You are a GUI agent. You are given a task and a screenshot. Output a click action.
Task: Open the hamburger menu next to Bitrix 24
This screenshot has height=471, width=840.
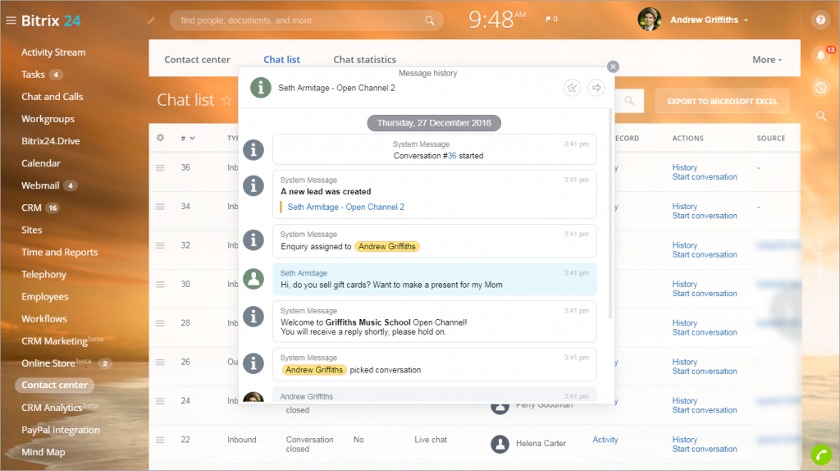pos(11,20)
